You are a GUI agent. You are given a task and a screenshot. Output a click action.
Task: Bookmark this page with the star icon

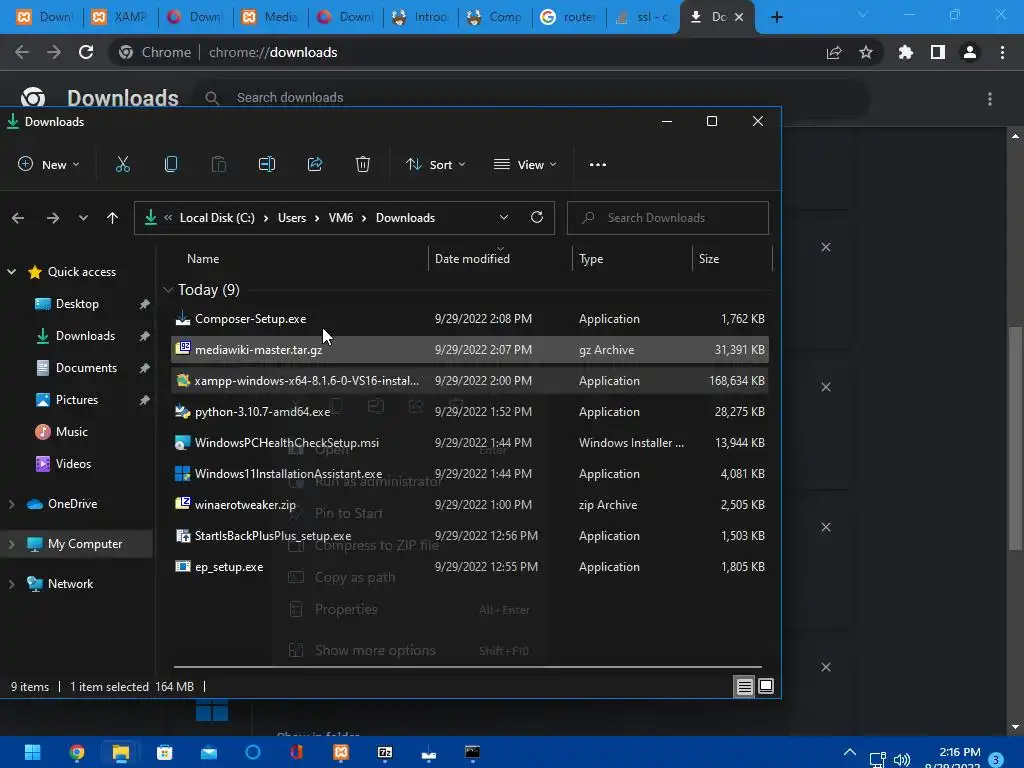point(866,52)
